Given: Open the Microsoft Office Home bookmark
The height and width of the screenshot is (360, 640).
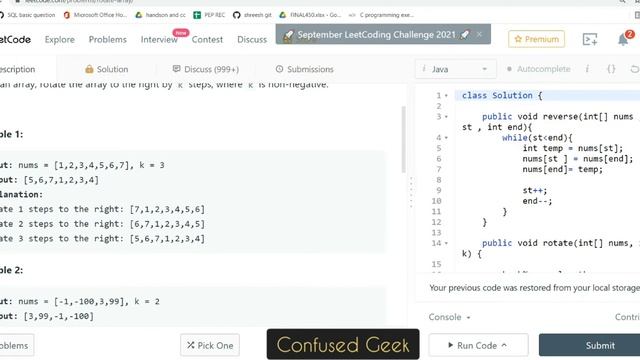Looking at the screenshot, I should (x=96, y=15).
